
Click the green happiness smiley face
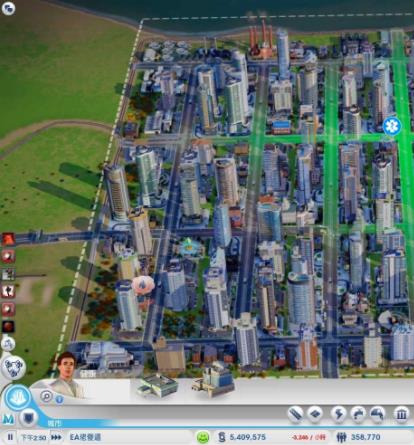pyautogui.click(x=203, y=437)
